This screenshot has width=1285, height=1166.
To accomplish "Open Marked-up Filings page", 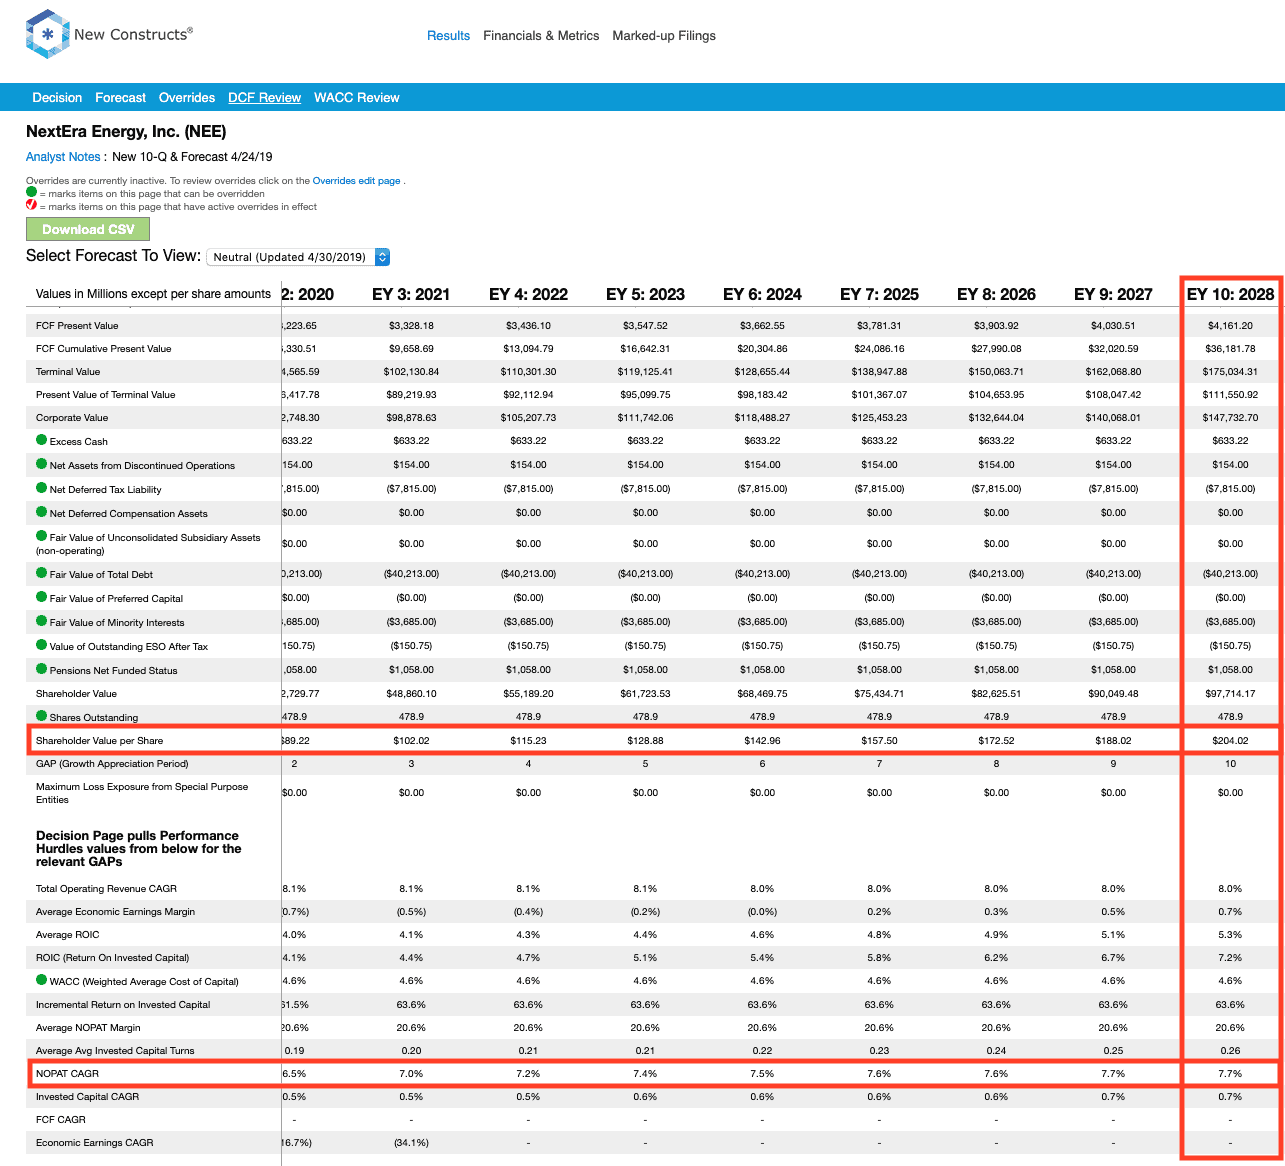I will click(x=664, y=36).
